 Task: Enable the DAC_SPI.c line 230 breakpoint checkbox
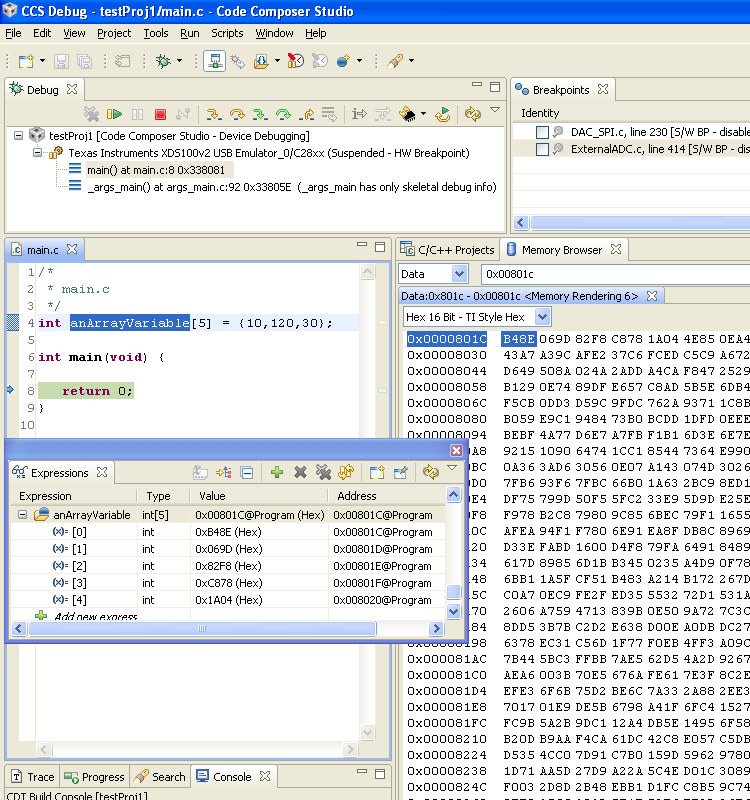(542, 132)
